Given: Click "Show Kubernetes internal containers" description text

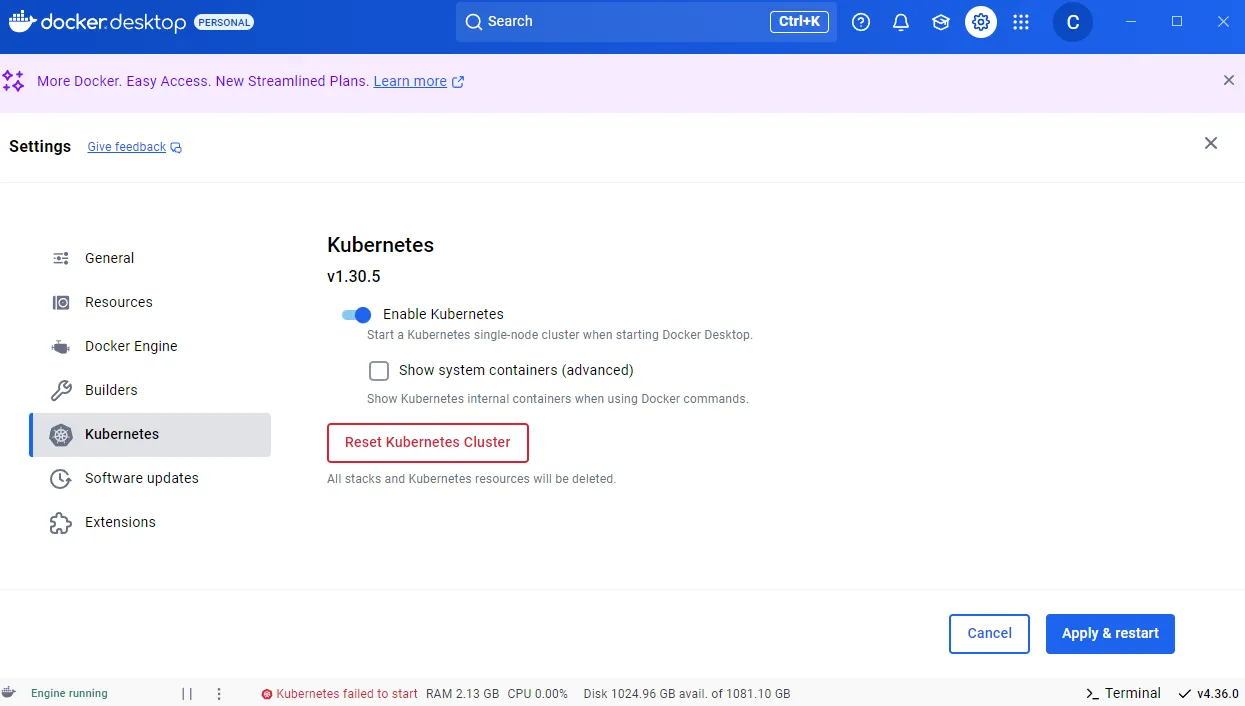Looking at the screenshot, I should point(558,399).
